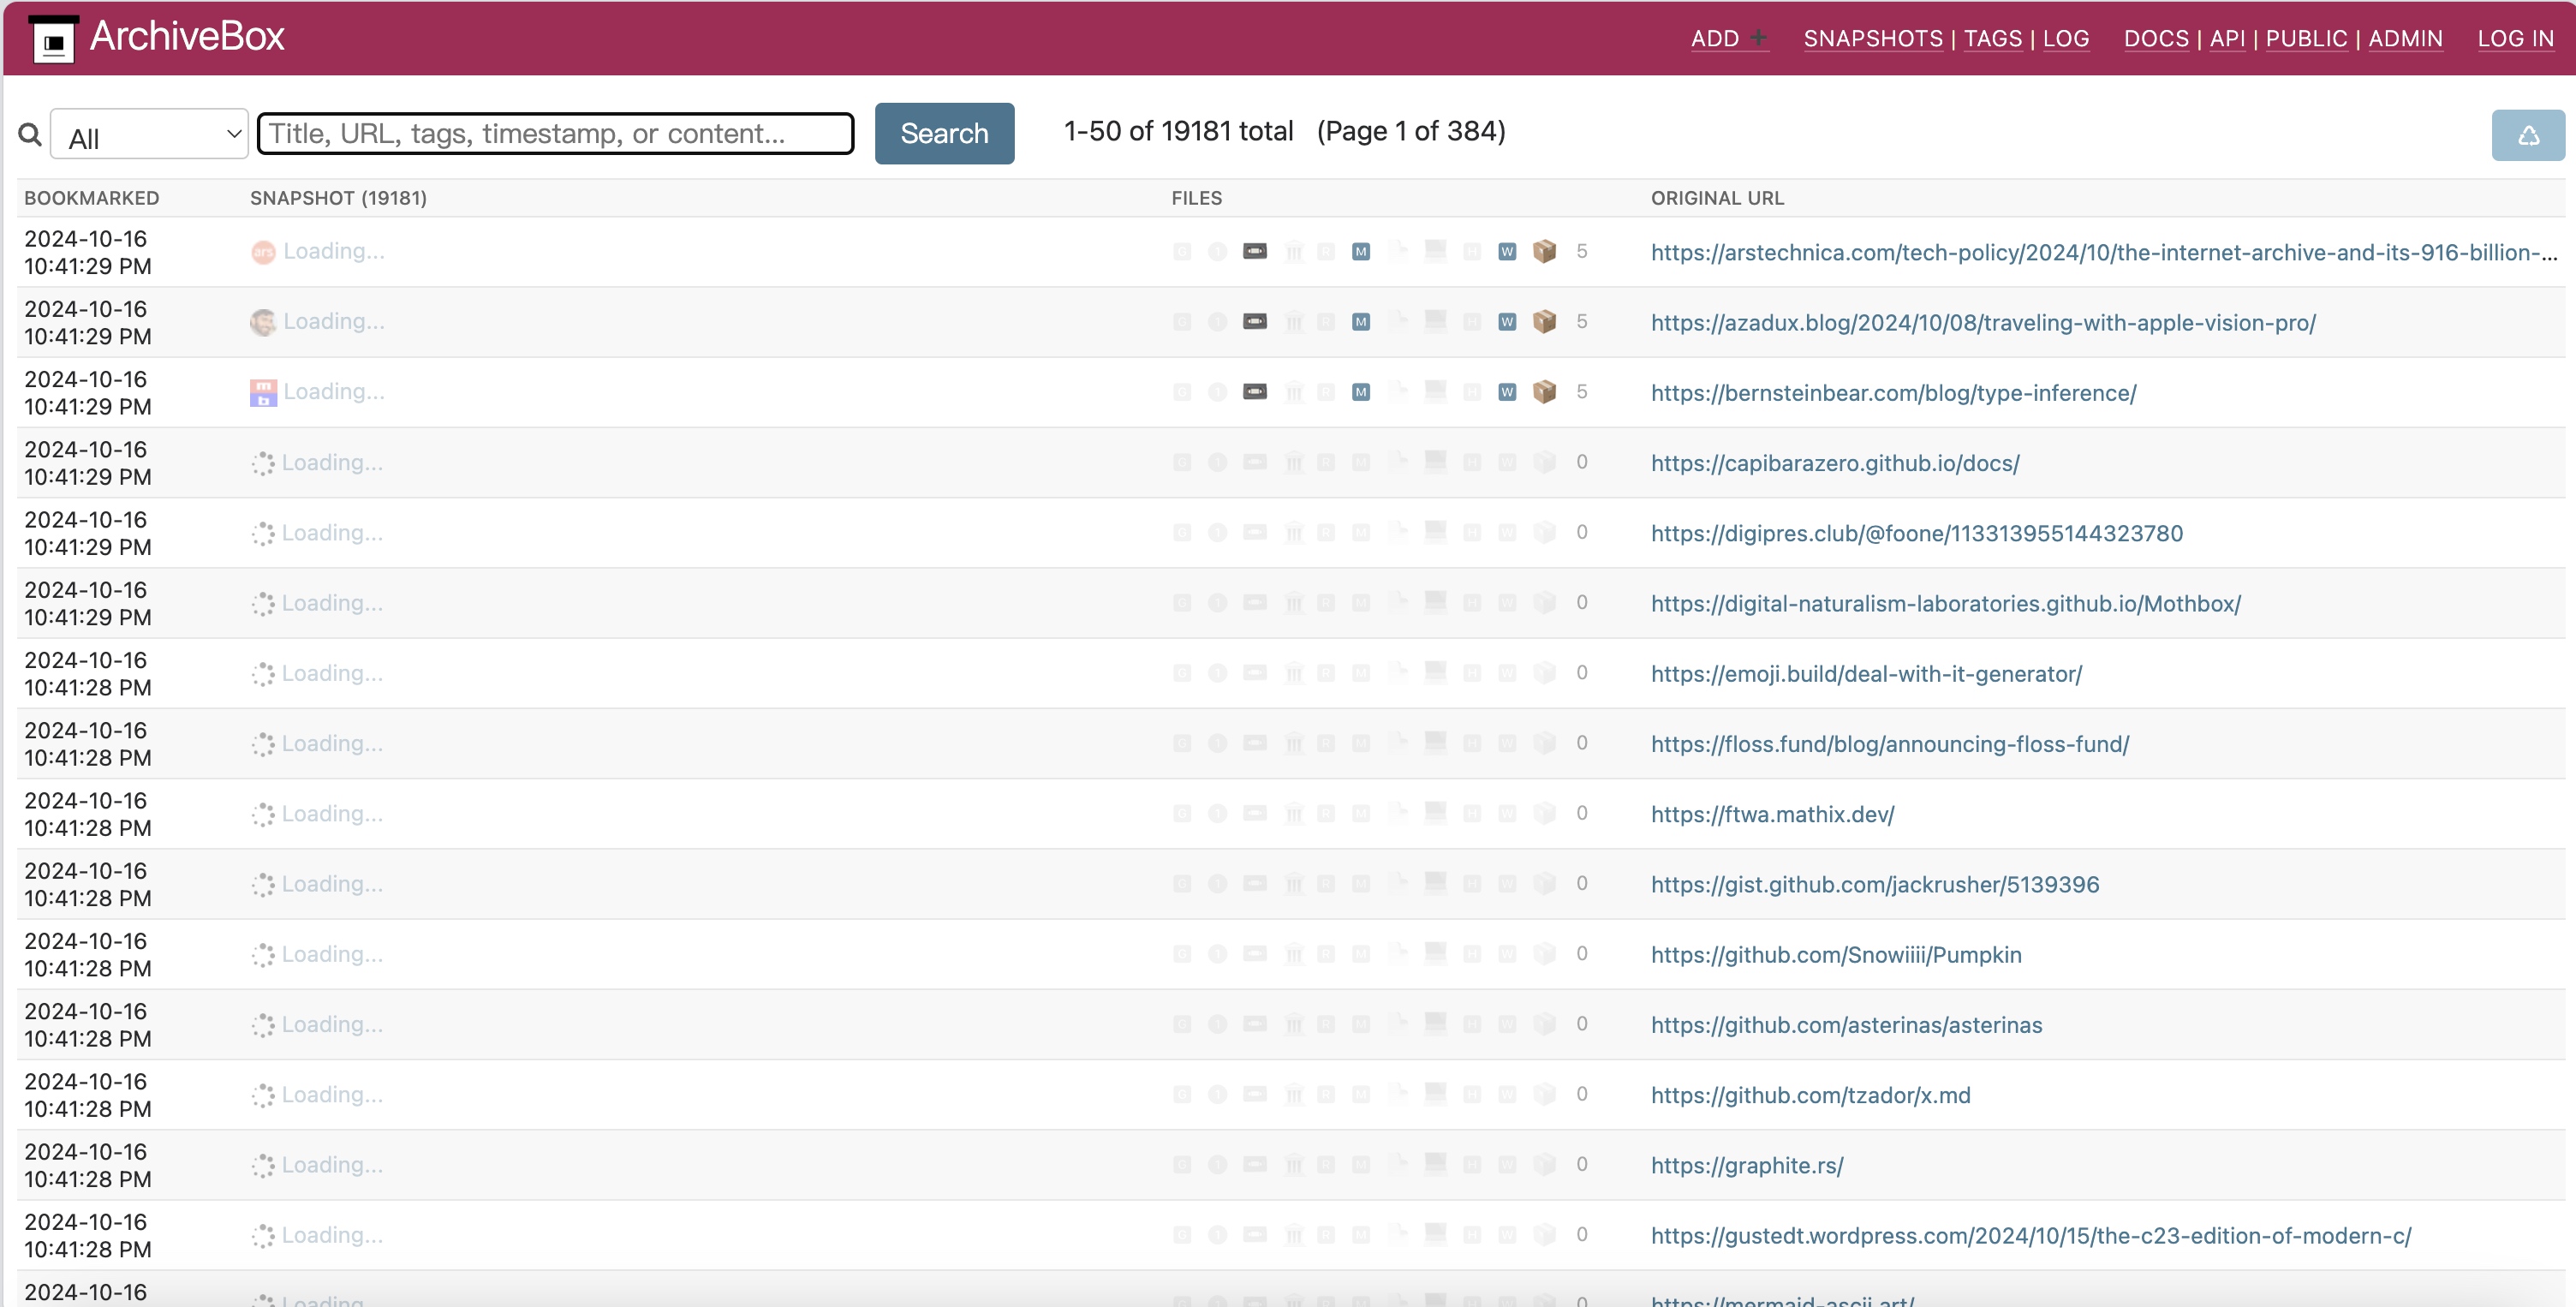Click the Search button
Screen dimensions: 2576x1307
(943, 133)
